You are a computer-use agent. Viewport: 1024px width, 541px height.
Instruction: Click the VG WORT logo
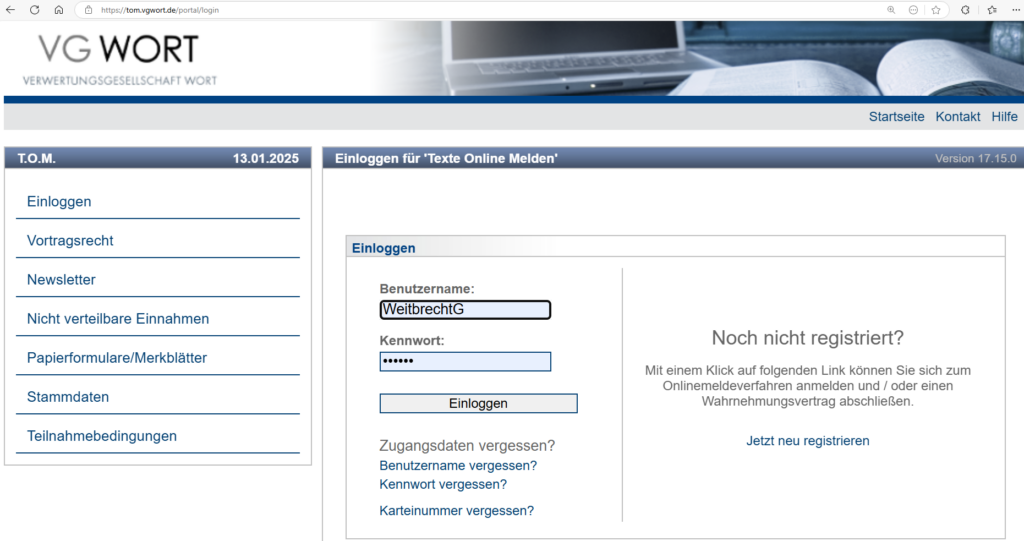[x=119, y=58]
